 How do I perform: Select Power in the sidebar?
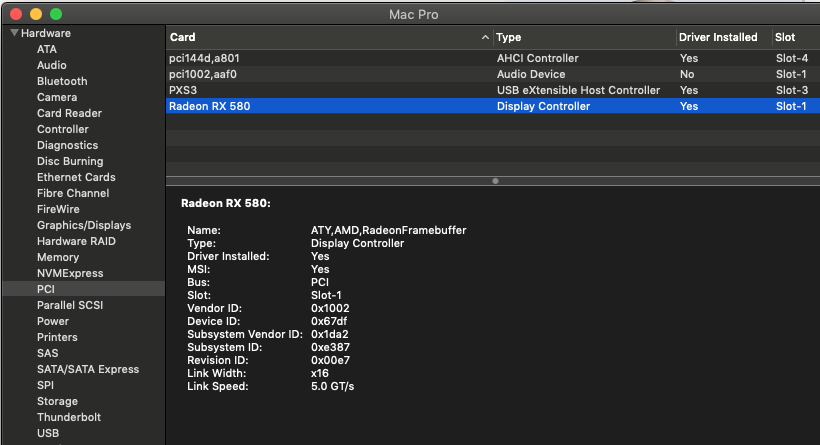tap(52, 321)
